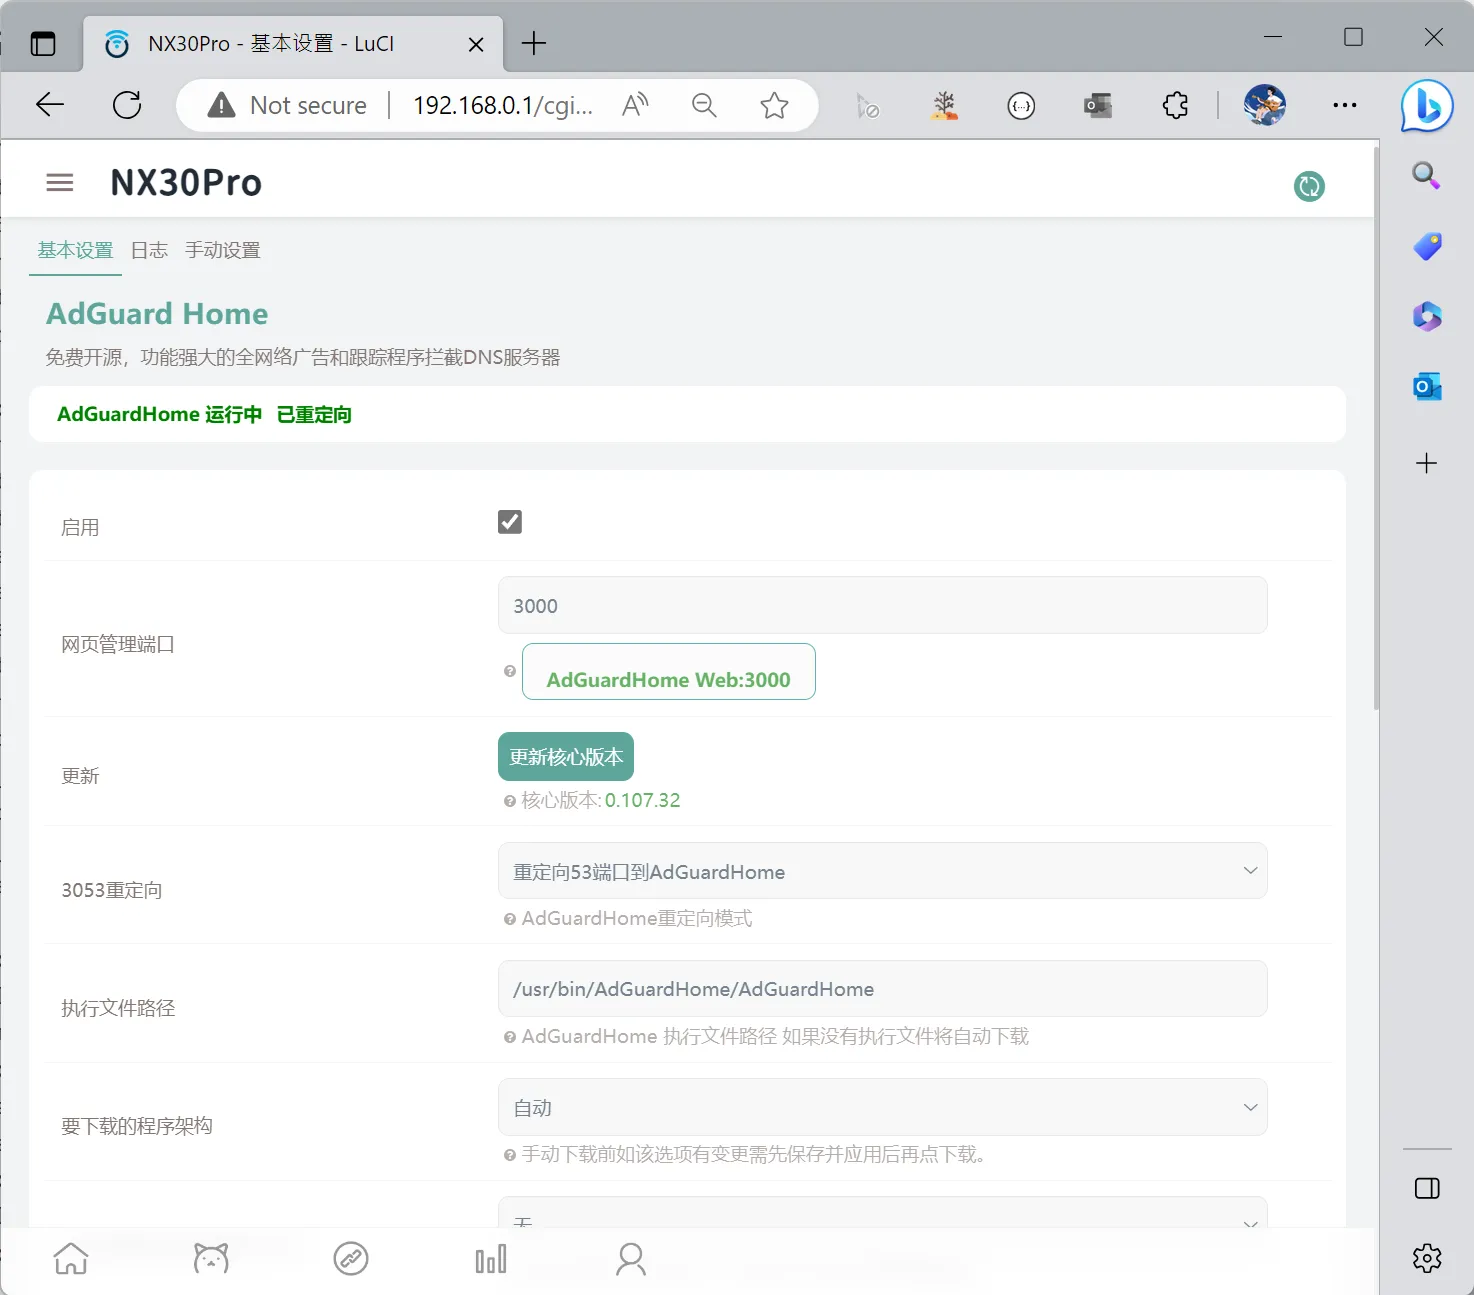Open sidebar settings gear icon
1474x1295 pixels.
[x=1427, y=1258]
